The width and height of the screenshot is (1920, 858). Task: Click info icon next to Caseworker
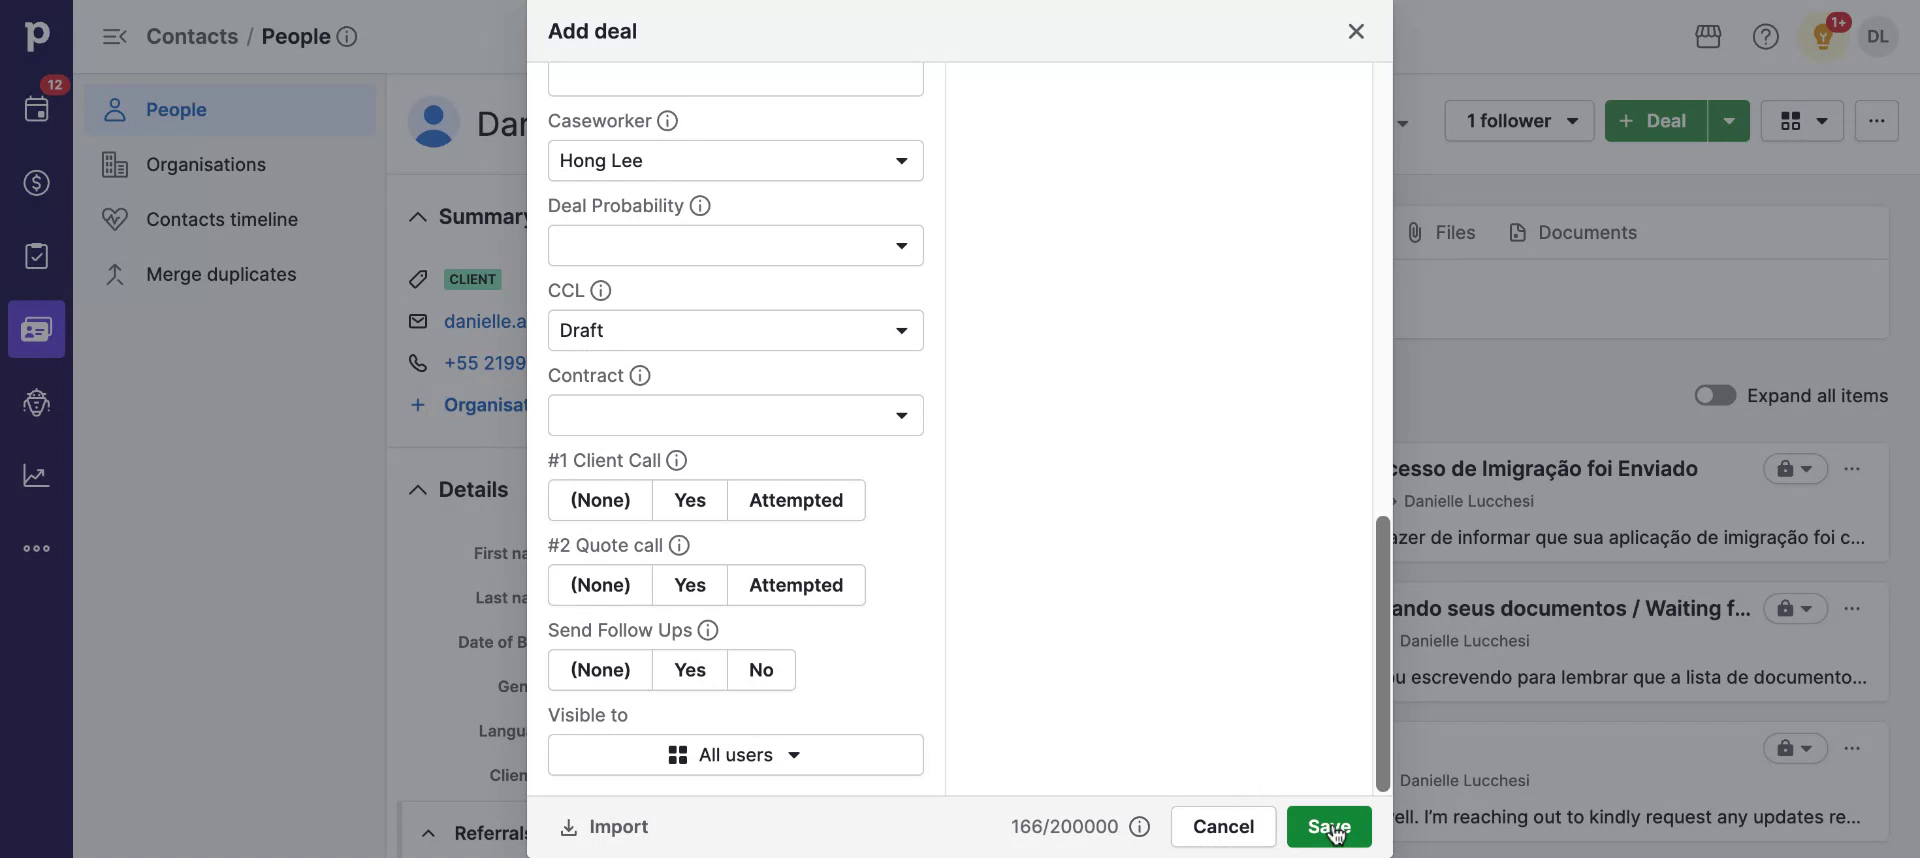click(x=667, y=121)
